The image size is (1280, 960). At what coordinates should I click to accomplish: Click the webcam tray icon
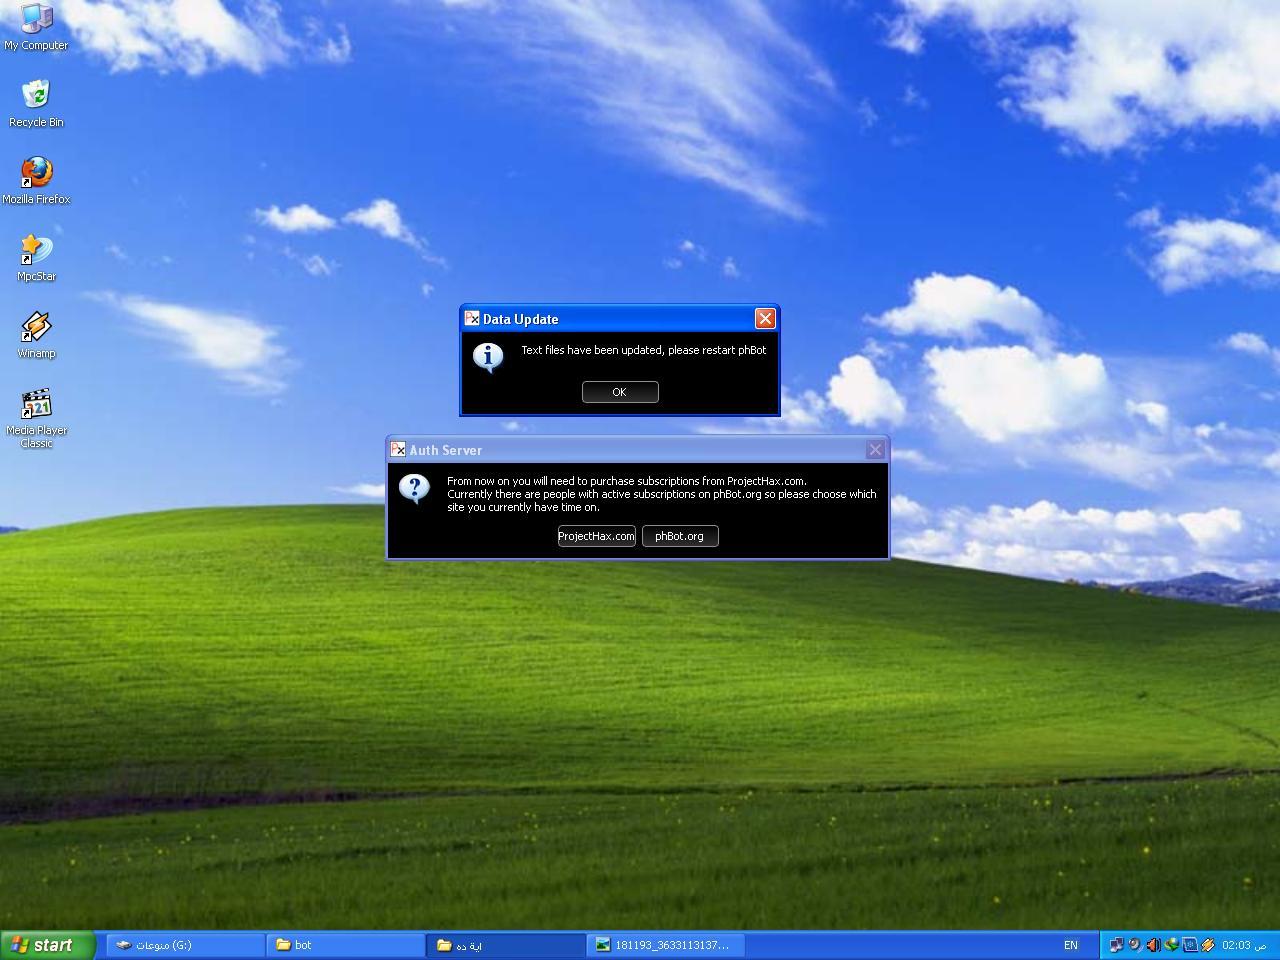pos(1134,945)
